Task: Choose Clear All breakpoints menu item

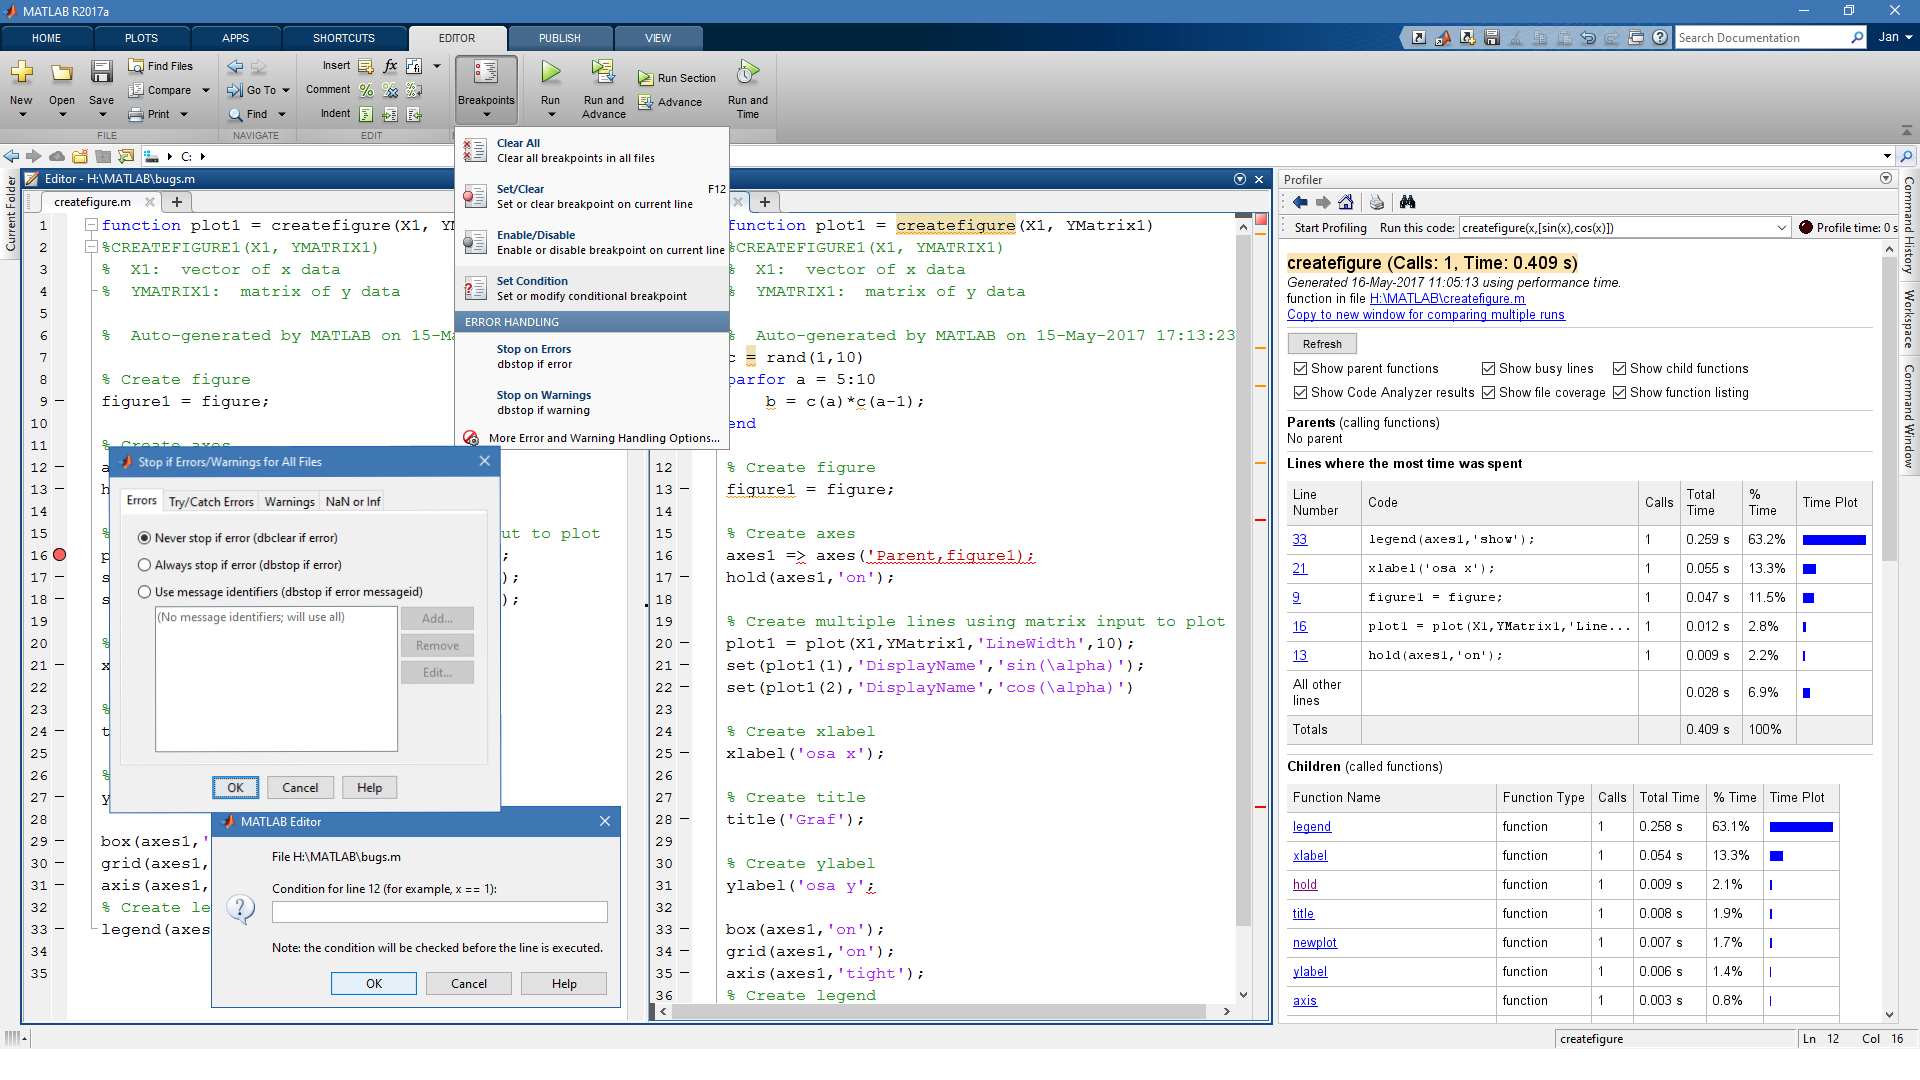Action: click(592, 151)
